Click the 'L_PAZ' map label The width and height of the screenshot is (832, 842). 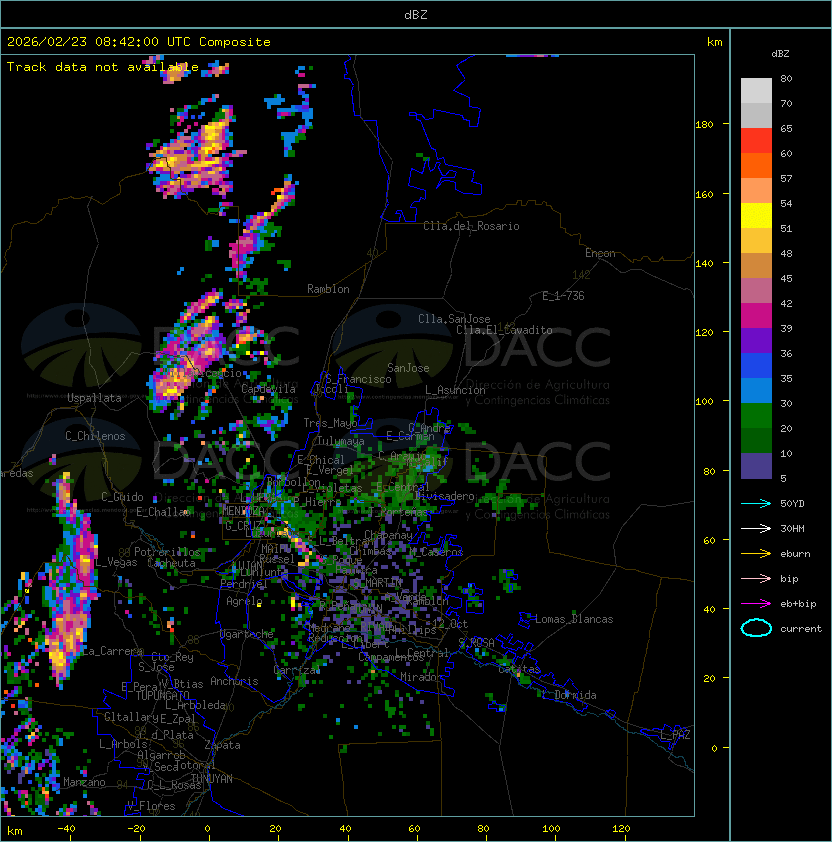(x=675, y=735)
